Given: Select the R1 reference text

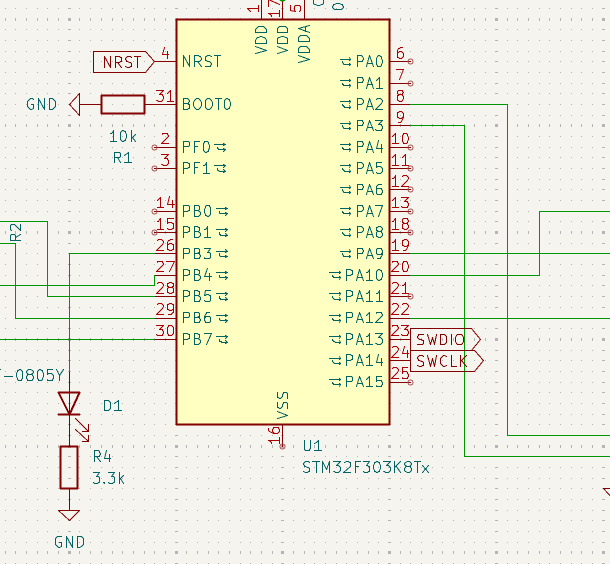Looking at the screenshot, I should [x=123, y=158].
